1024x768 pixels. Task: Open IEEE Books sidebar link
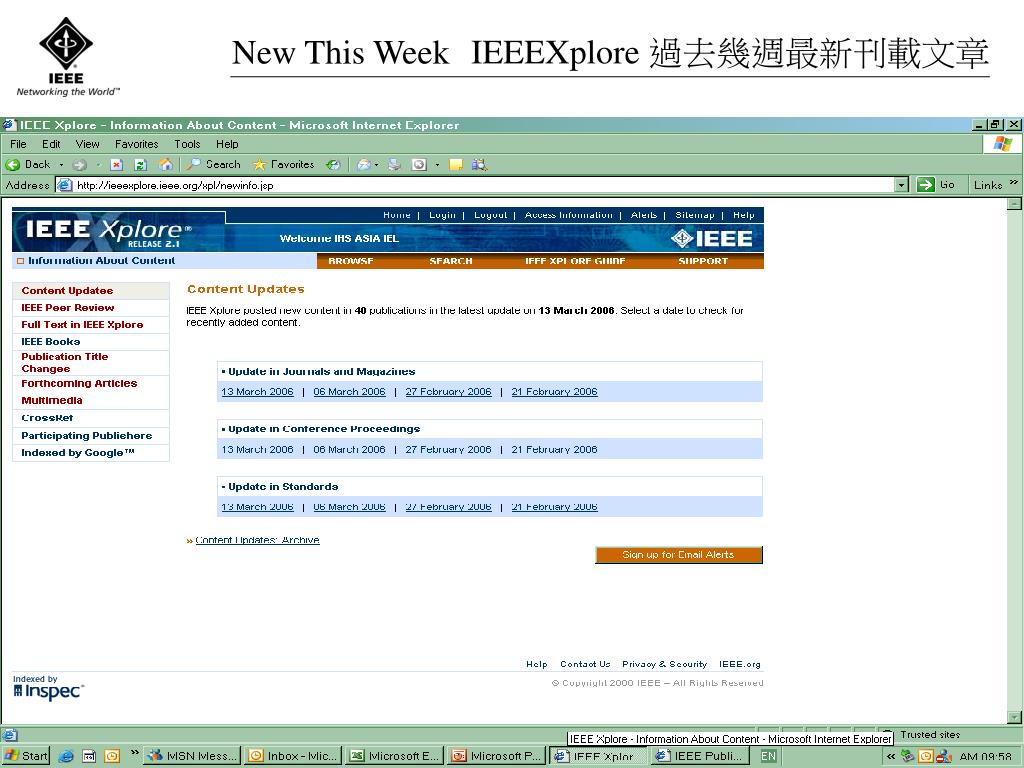coord(51,342)
